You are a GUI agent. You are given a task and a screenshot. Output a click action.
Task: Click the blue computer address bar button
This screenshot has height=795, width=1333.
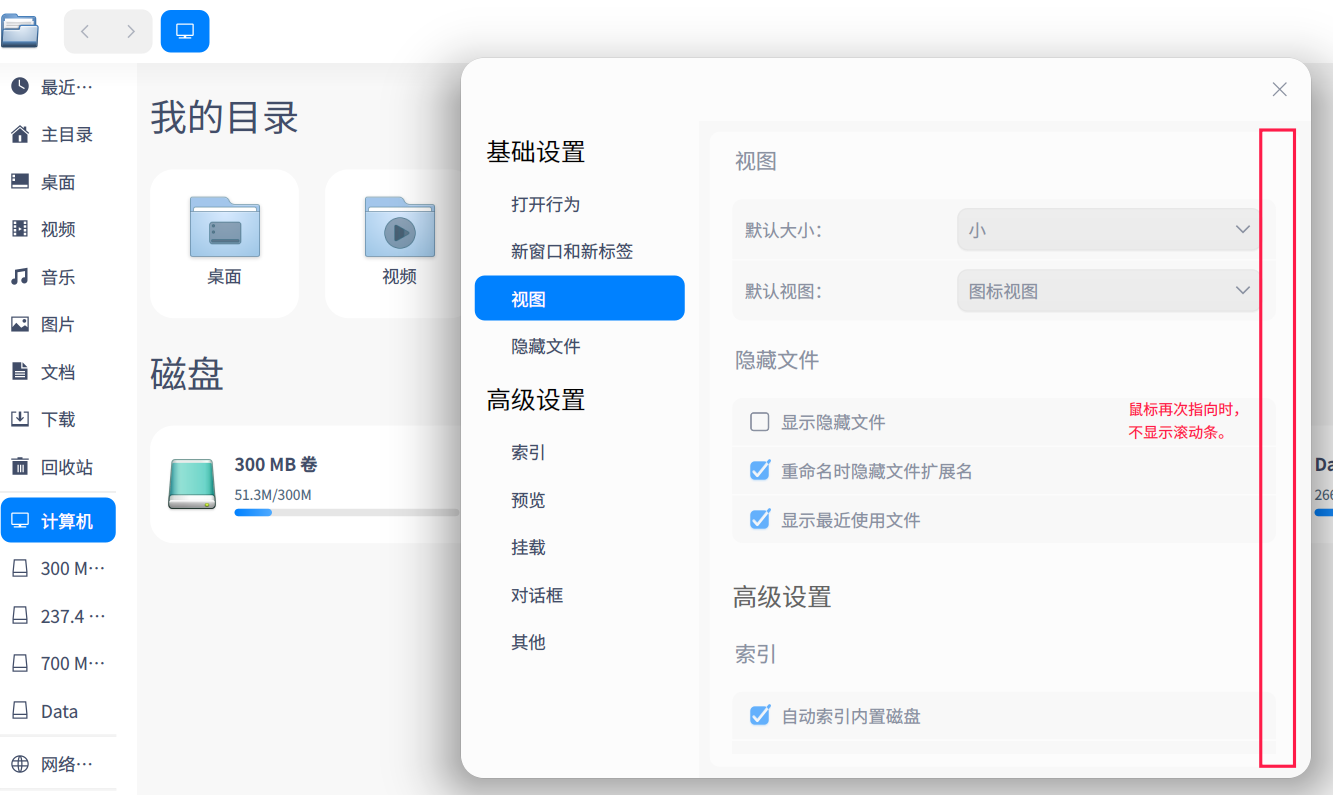point(185,31)
